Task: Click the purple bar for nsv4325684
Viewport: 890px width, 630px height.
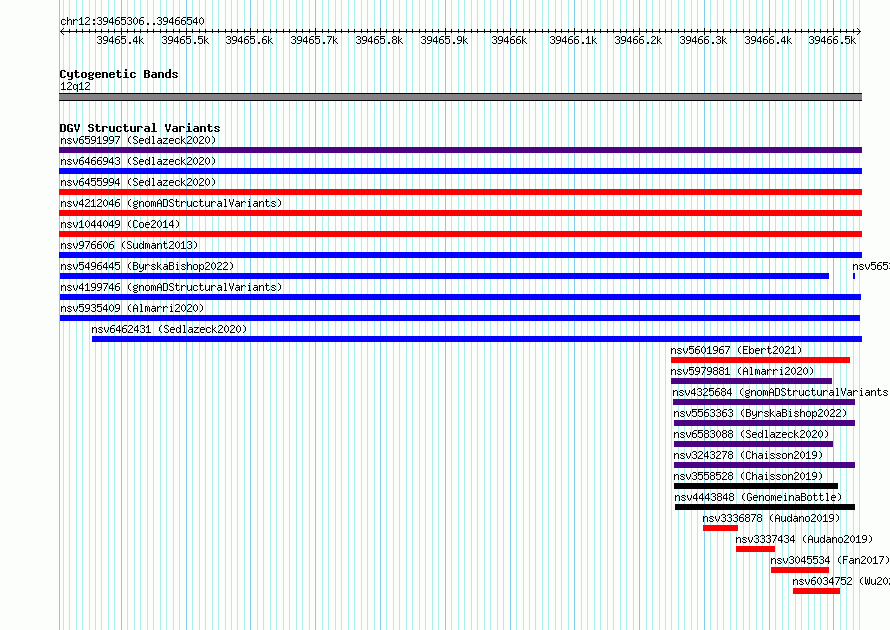Action: coord(763,402)
